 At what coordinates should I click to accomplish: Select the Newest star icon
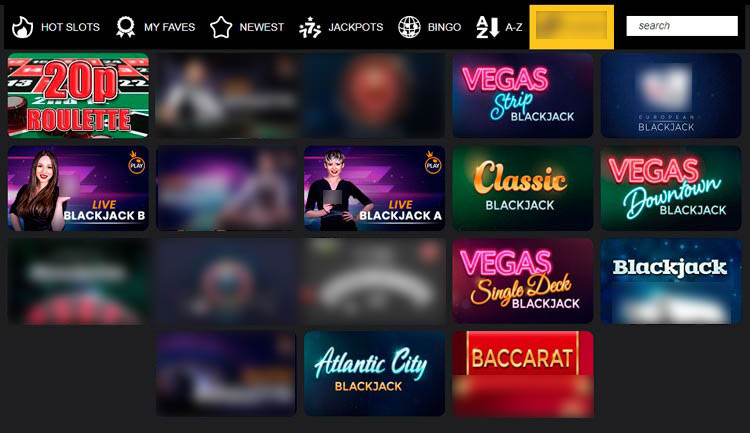pyautogui.click(x=221, y=27)
